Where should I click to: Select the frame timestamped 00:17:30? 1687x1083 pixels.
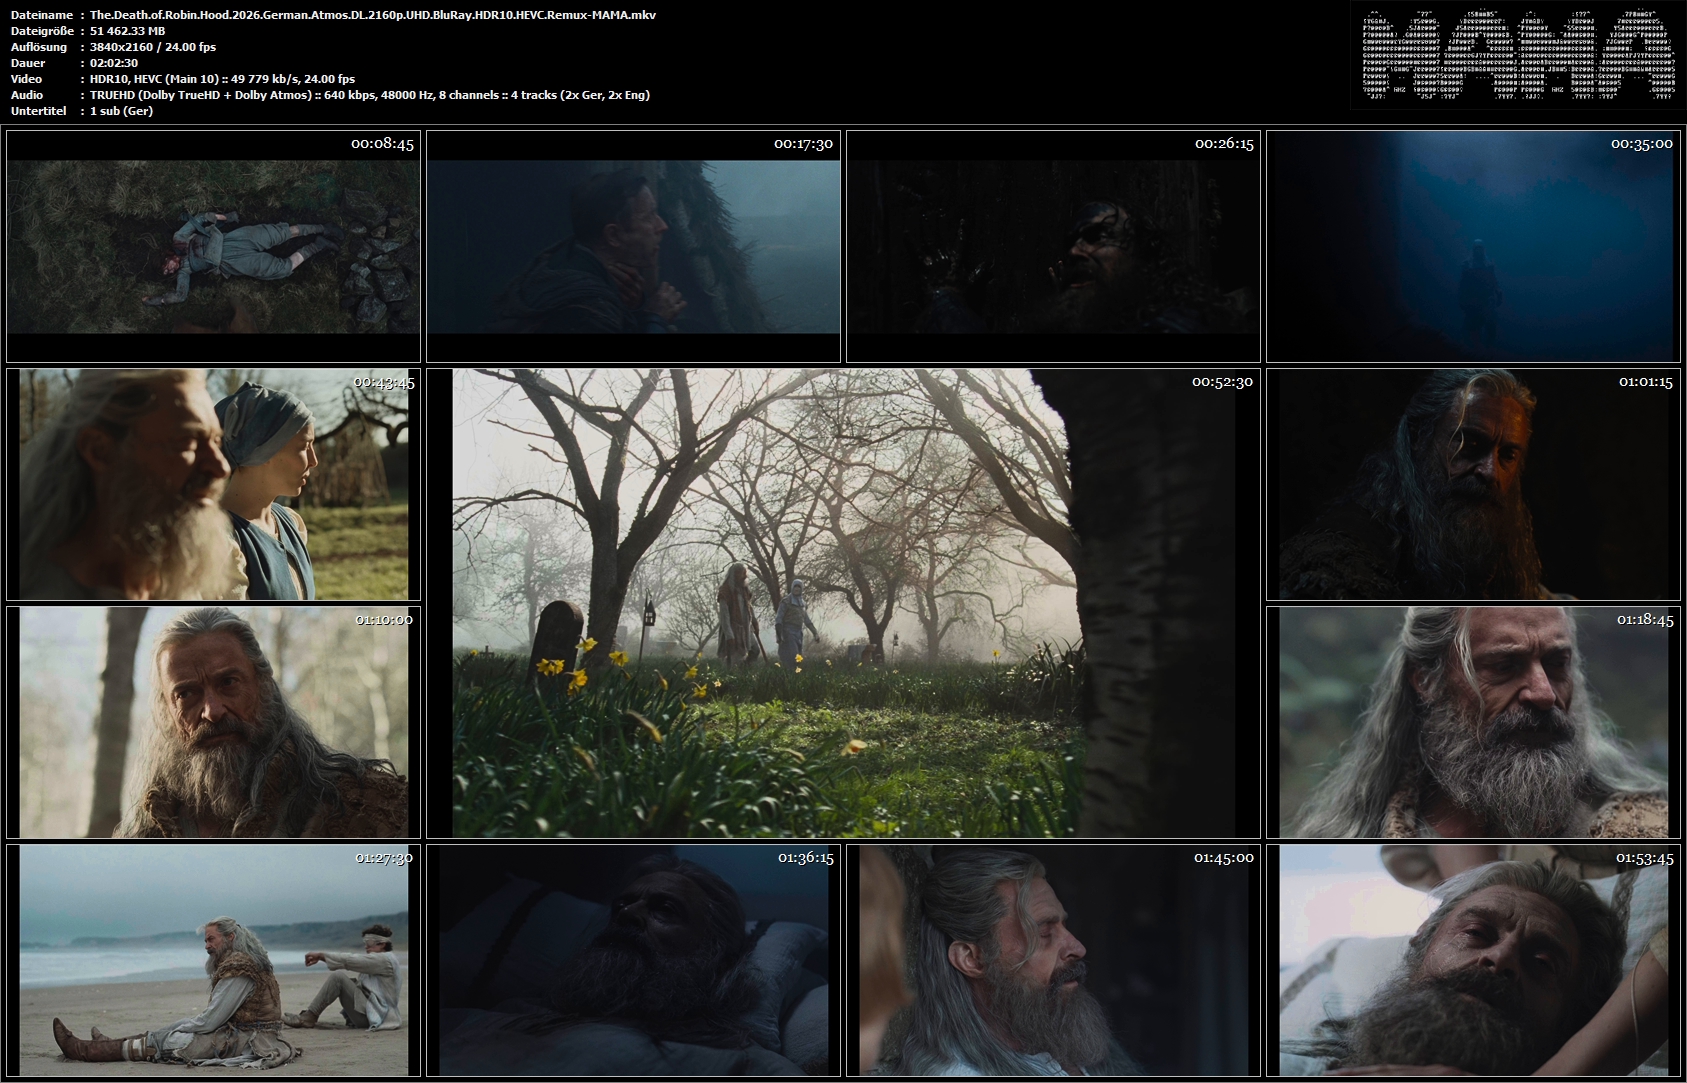pyautogui.click(x=633, y=246)
